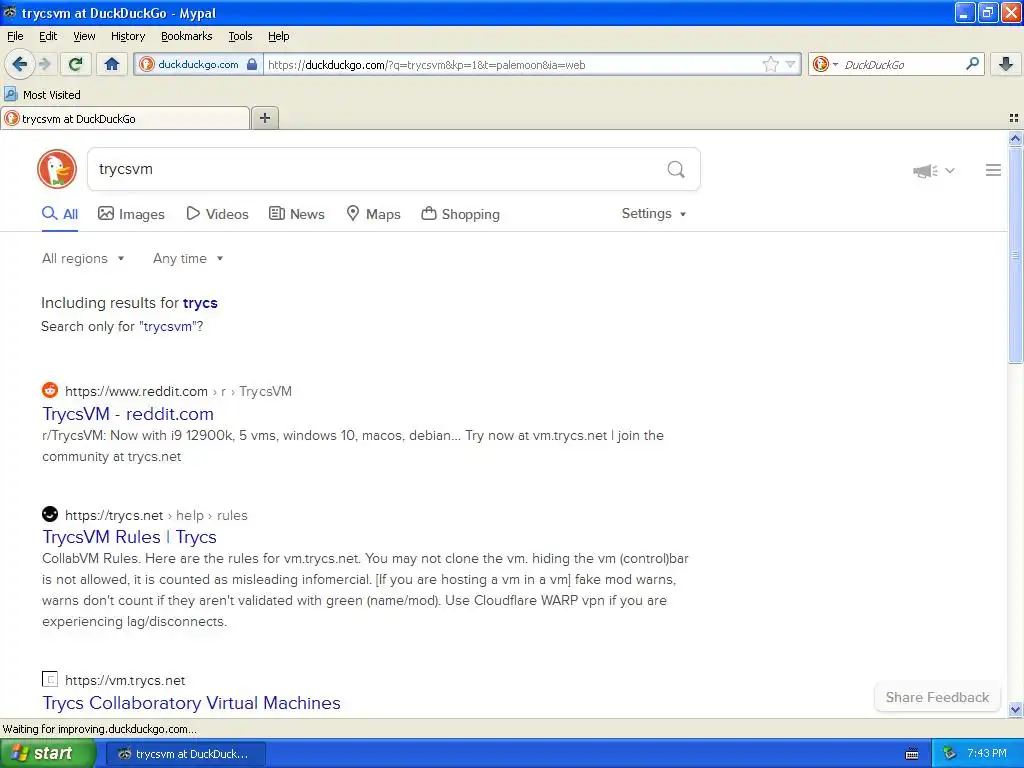Open the Edit menu

[x=48, y=36]
